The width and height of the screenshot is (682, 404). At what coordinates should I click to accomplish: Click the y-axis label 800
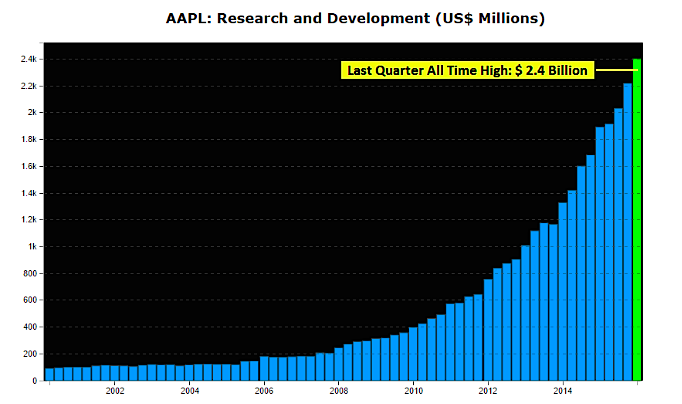30,274
